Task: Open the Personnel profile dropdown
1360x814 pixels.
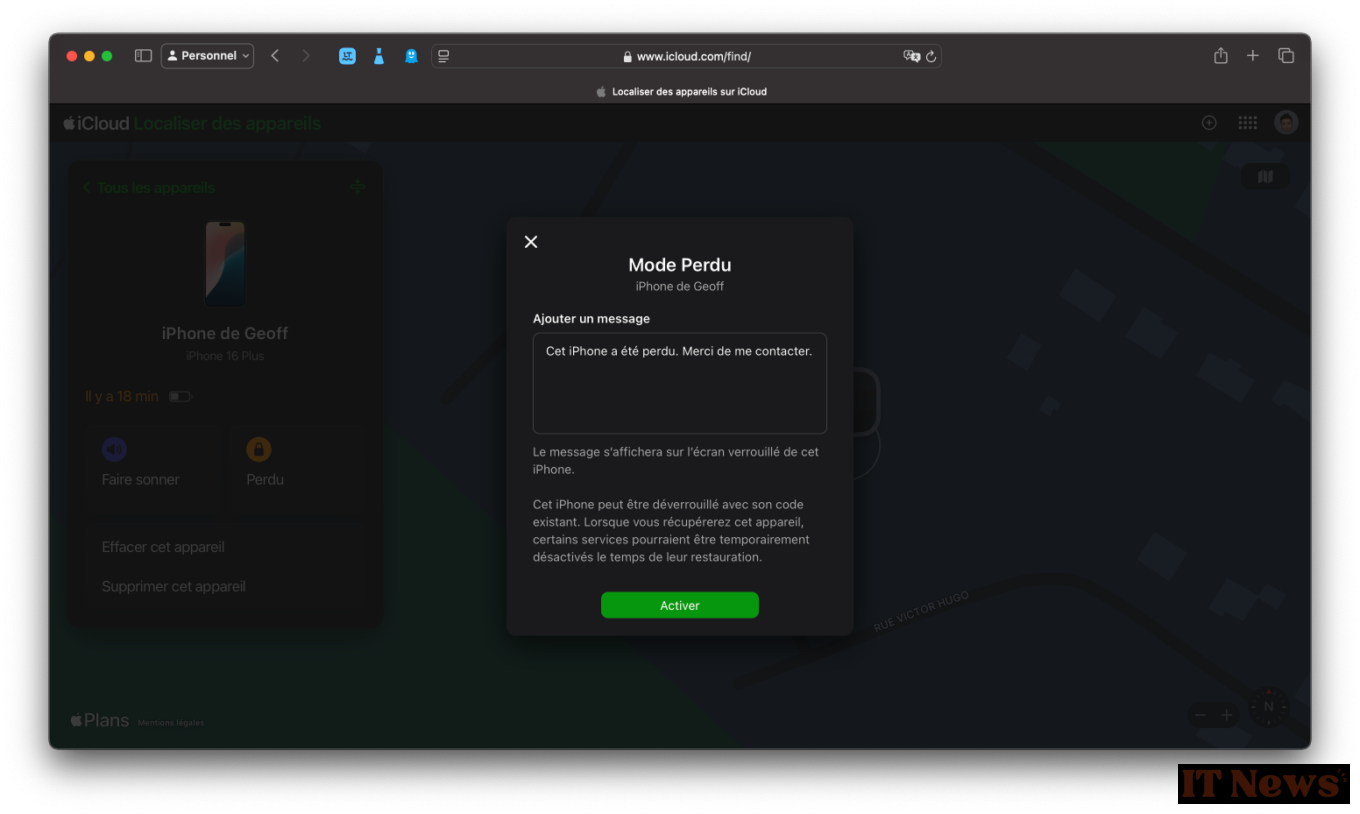Action: tap(208, 56)
